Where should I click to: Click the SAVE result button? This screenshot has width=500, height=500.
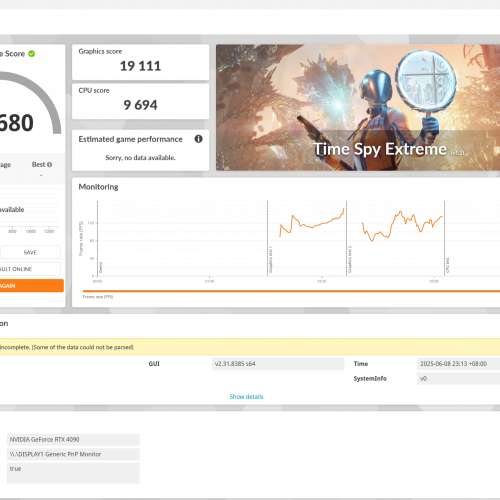coord(30,252)
